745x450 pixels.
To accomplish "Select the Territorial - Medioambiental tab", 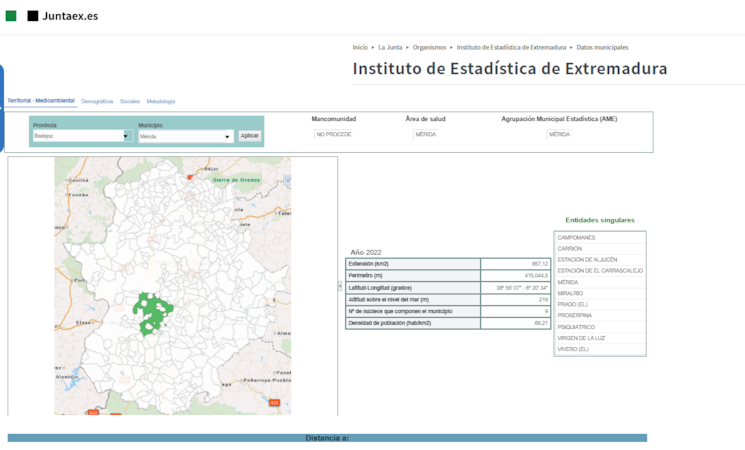I will pos(41,101).
